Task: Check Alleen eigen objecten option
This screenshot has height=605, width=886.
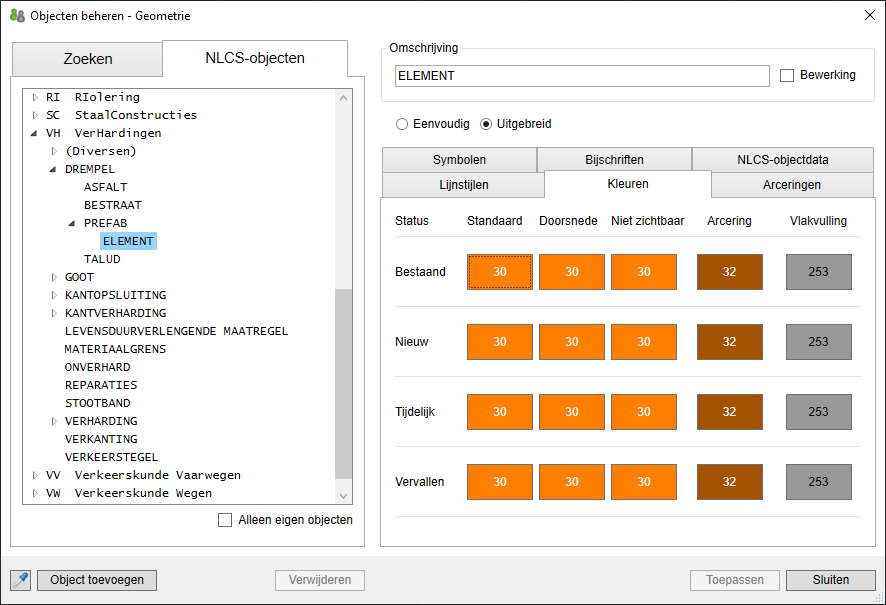Action: pos(225,520)
